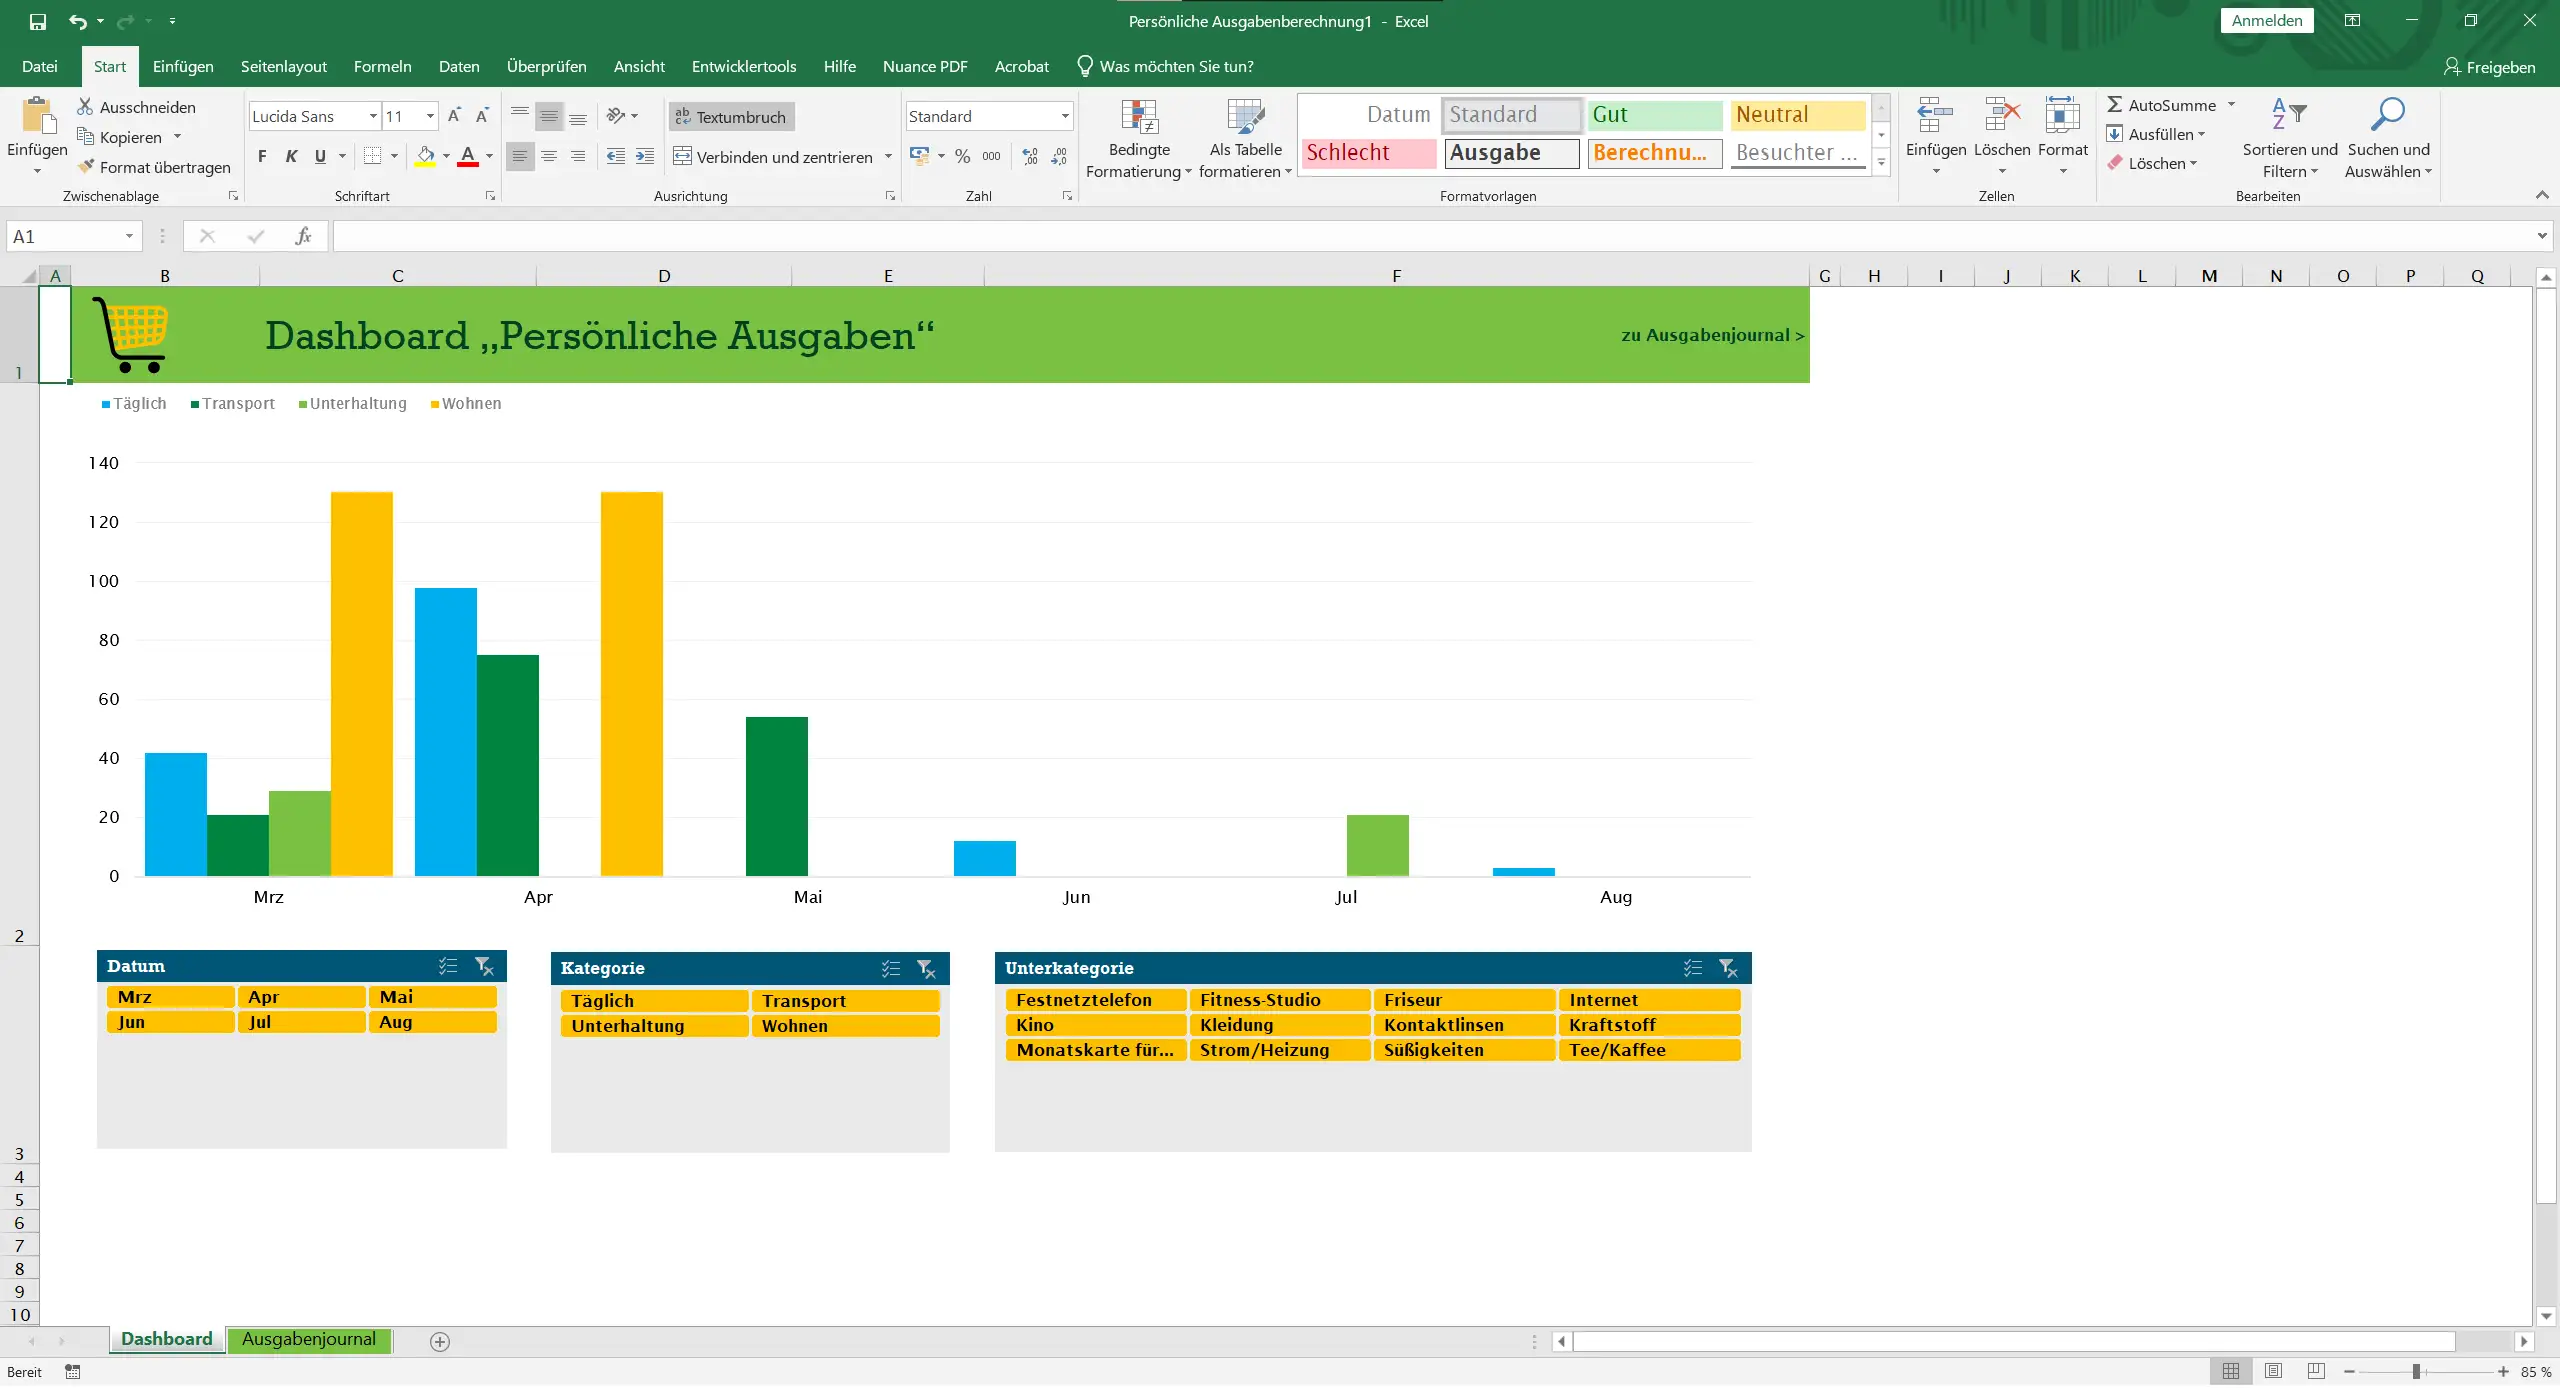
Task: Switch to the Ausgabenjournal sheet tab
Action: click(x=308, y=1341)
